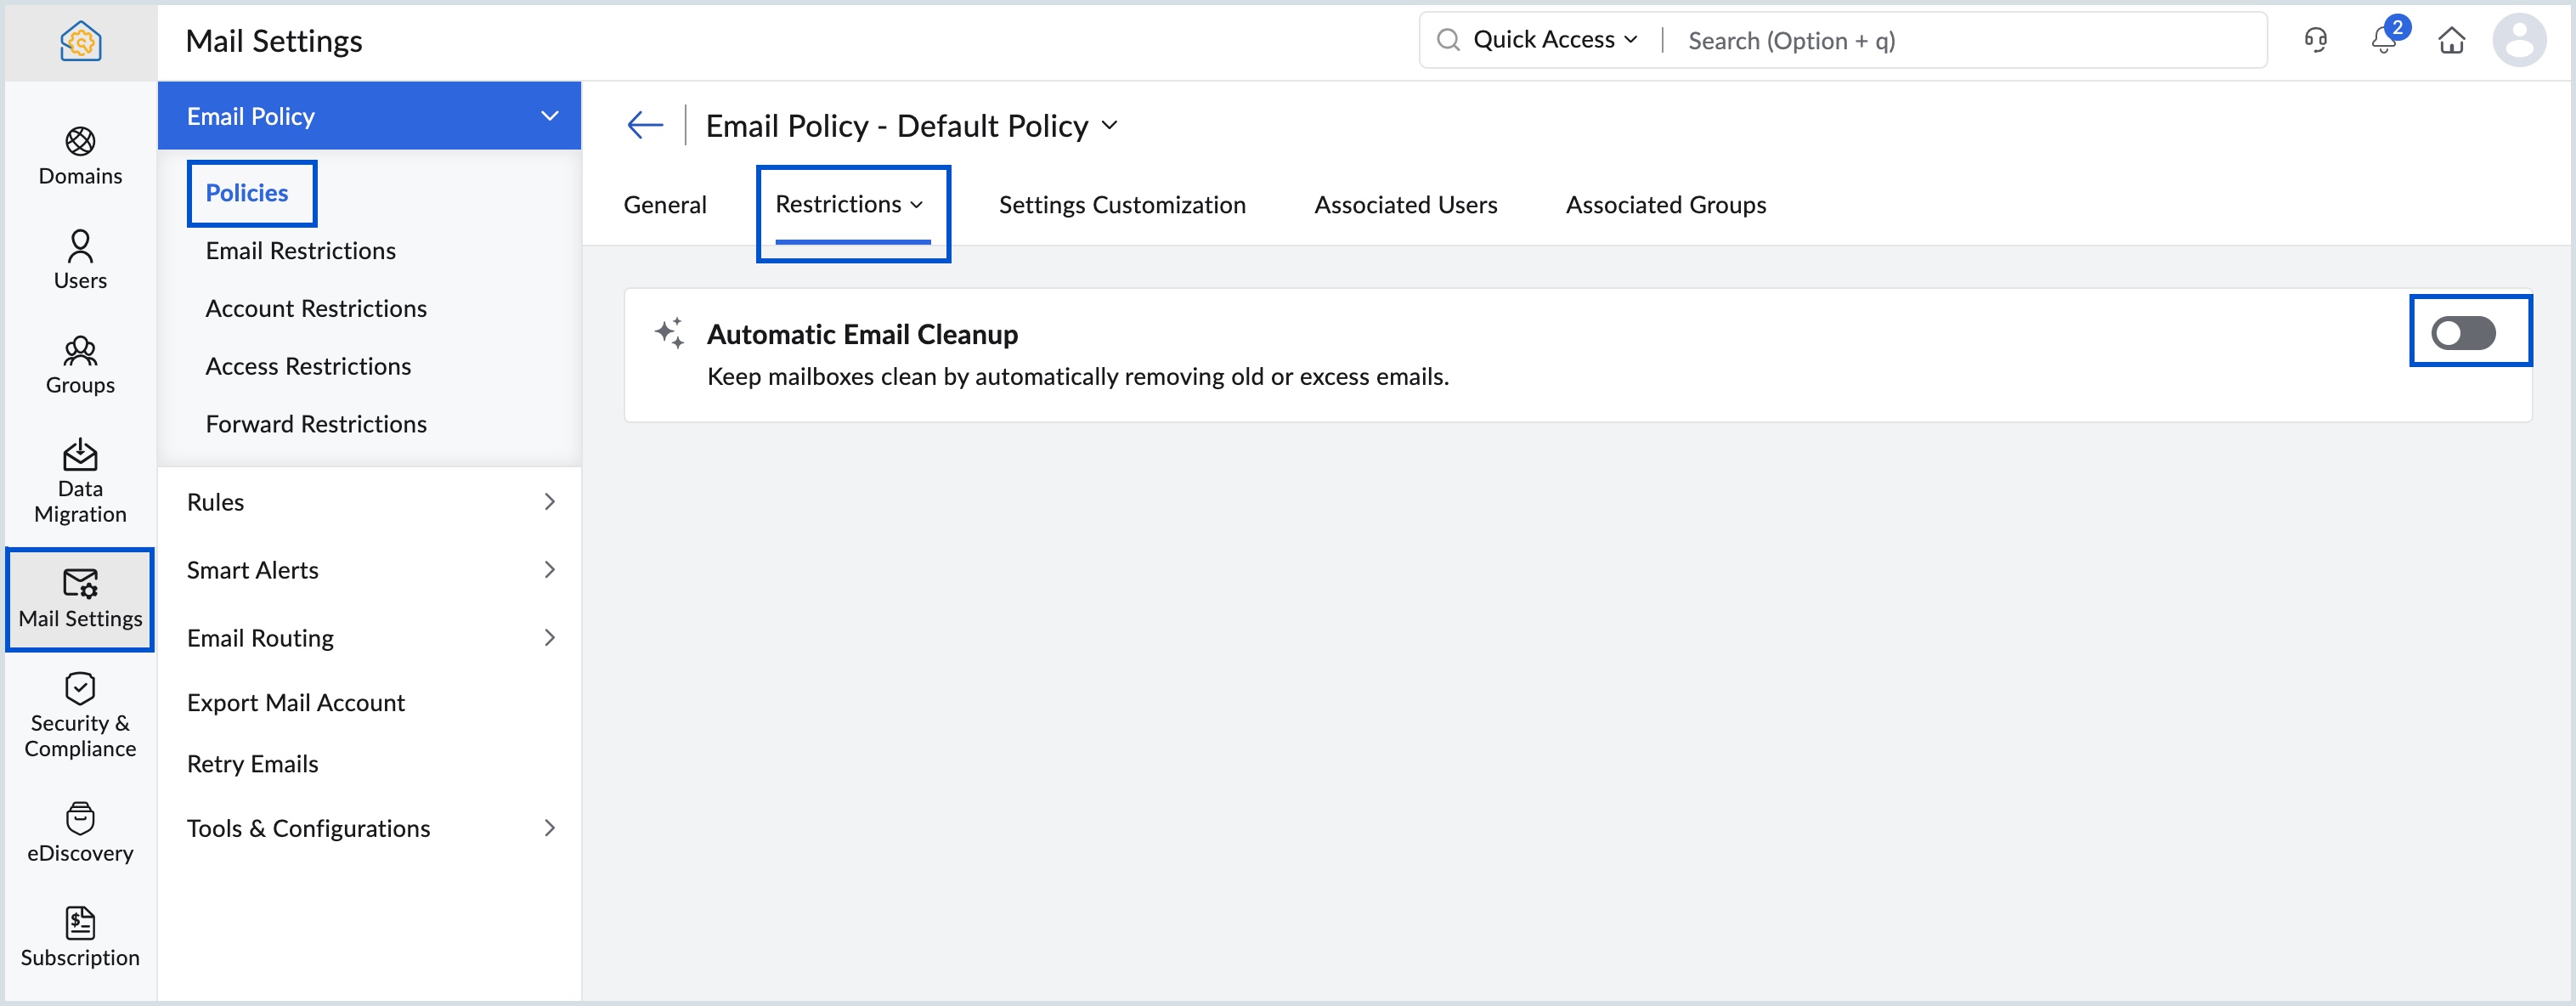
Task: Expand the Rules menu section
Action: (369, 502)
